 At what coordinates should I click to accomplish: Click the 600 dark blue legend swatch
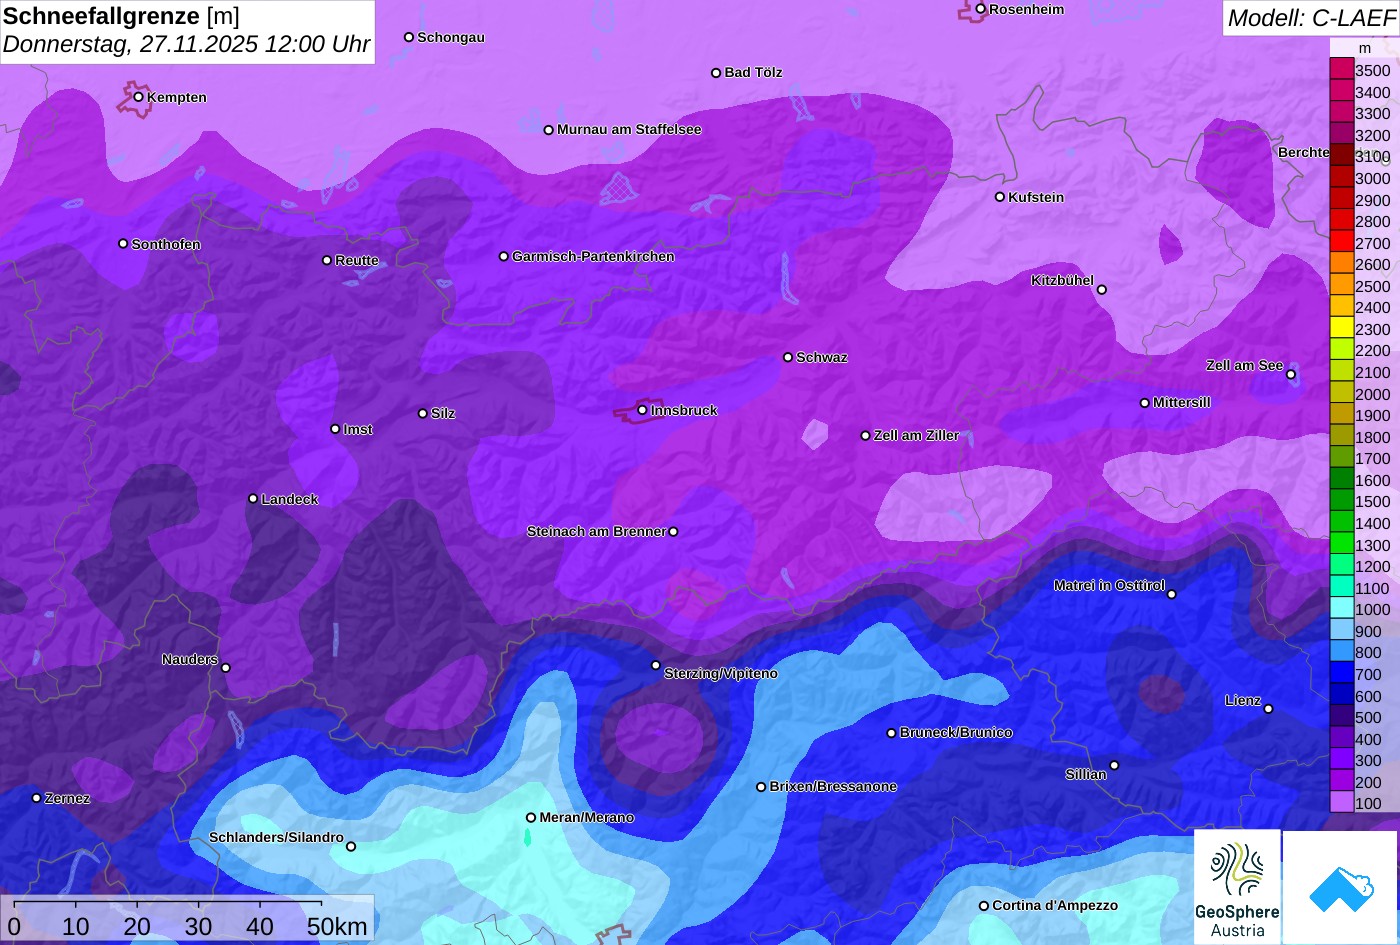1341,695
